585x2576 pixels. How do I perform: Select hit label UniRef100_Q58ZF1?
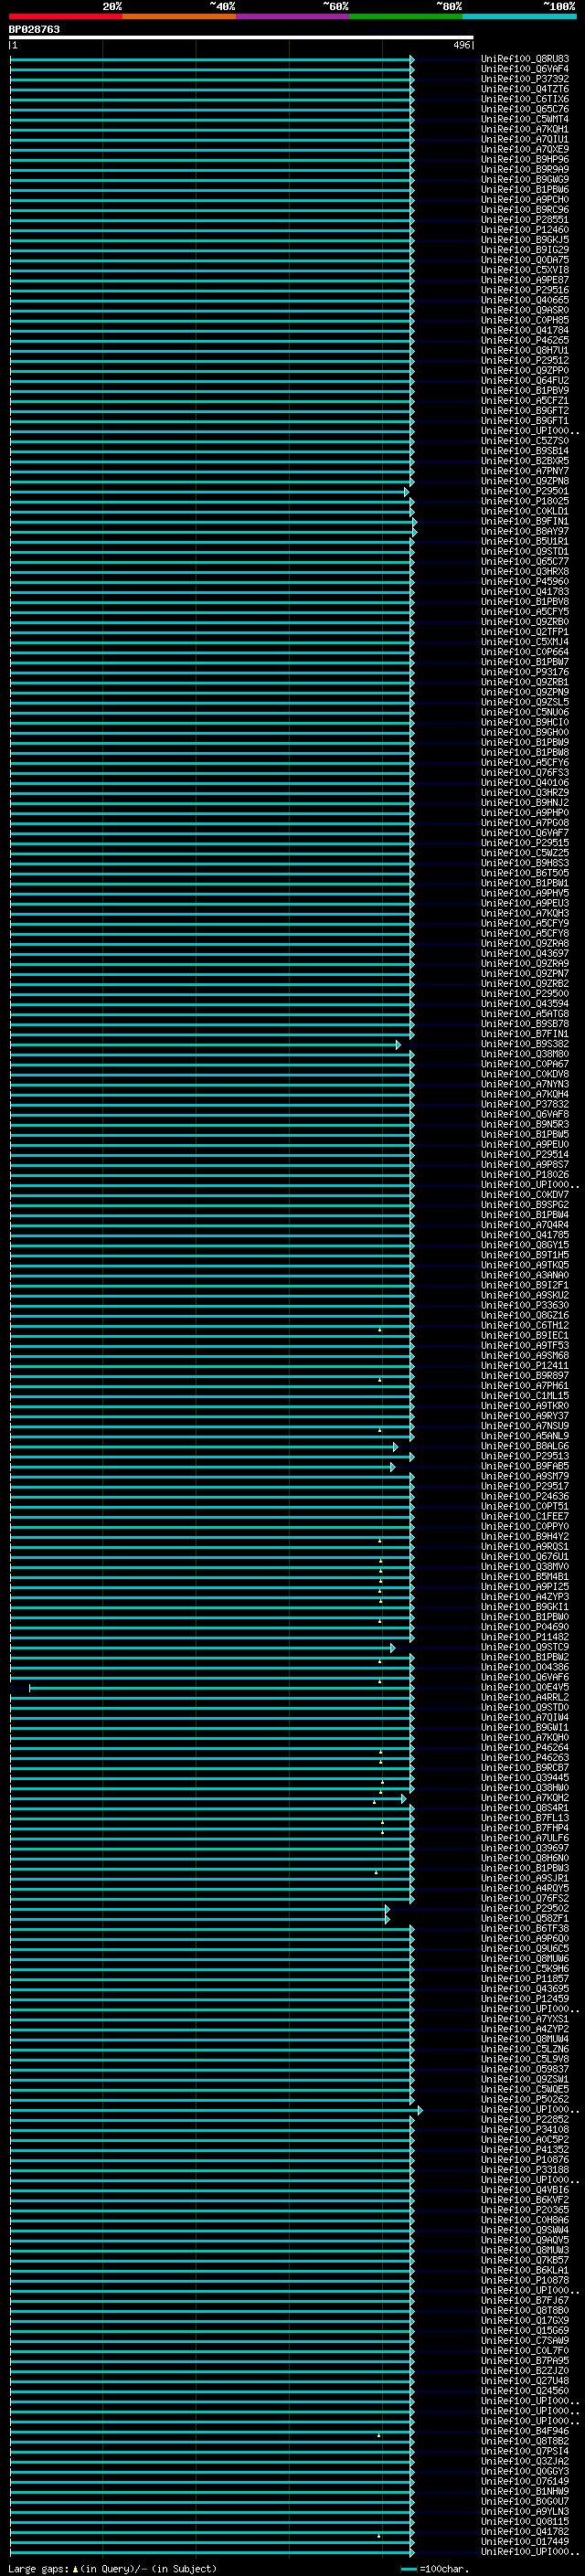(x=525, y=1918)
